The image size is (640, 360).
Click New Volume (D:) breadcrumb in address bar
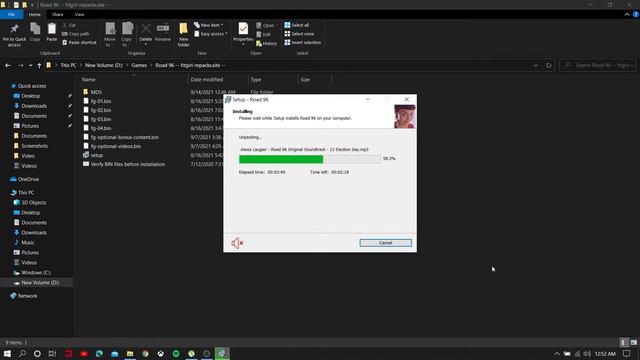[x=104, y=65]
